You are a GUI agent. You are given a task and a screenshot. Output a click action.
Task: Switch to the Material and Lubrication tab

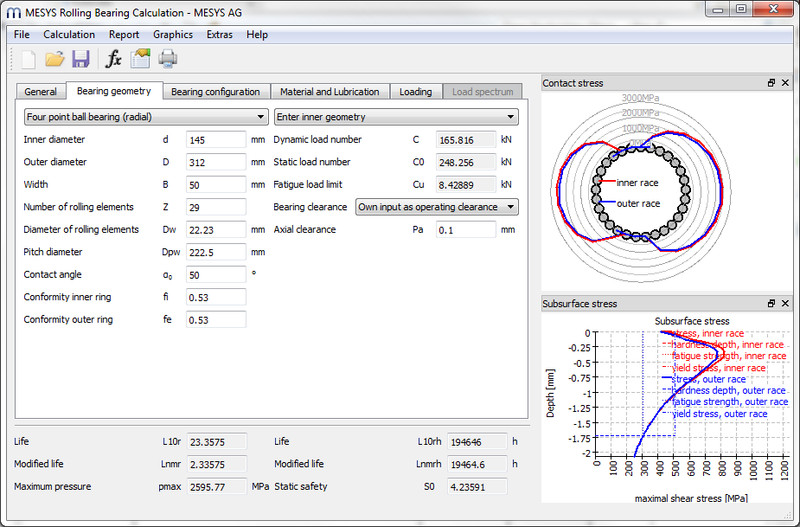[x=329, y=92]
